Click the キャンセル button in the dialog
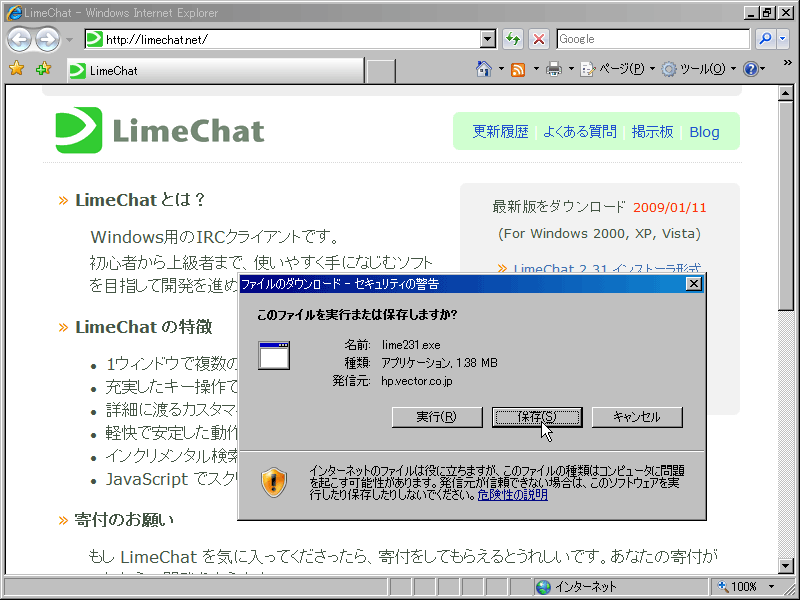The image size is (800, 600). [x=637, y=417]
